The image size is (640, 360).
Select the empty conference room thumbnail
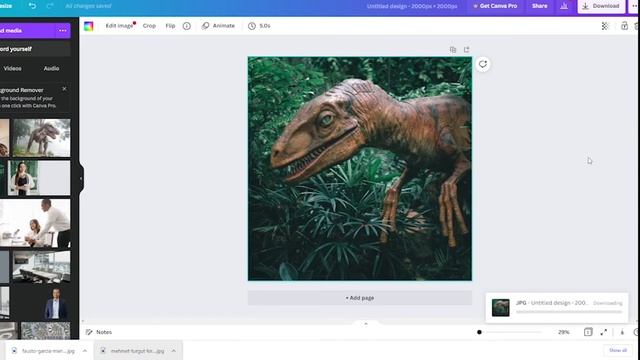[x=41, y=267]
